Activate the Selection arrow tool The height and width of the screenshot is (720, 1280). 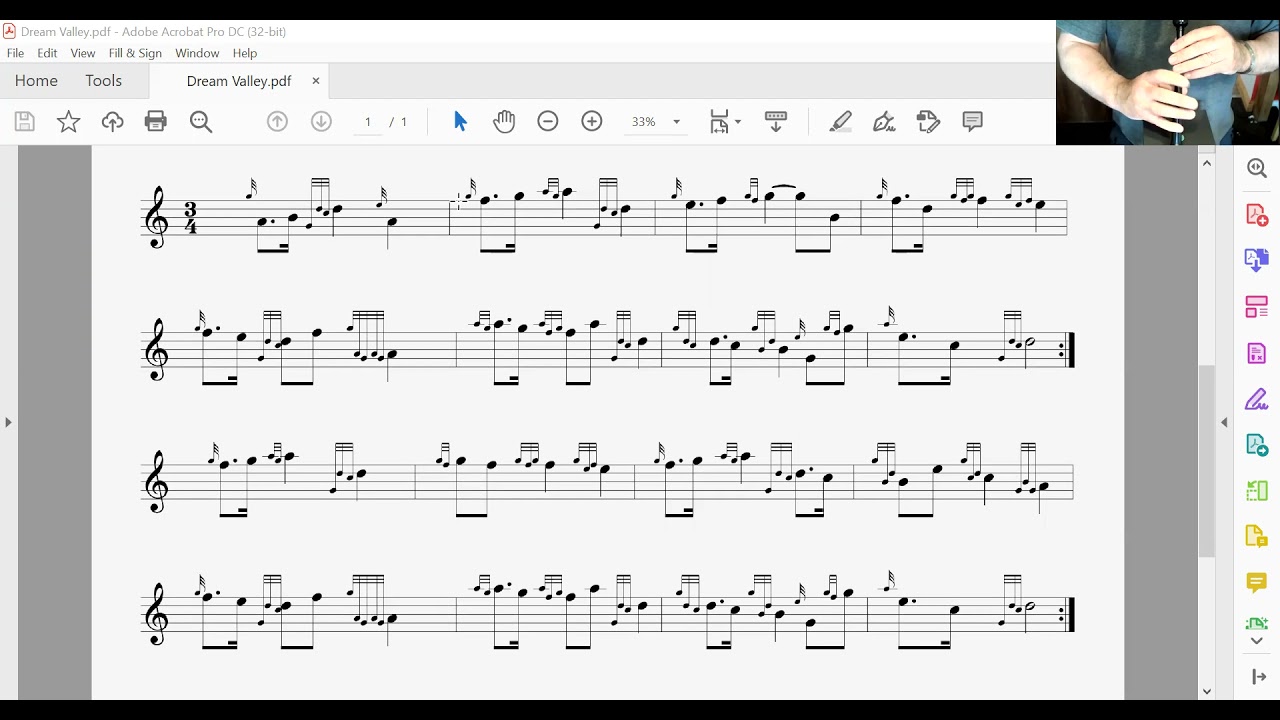[x=460, y=121]
